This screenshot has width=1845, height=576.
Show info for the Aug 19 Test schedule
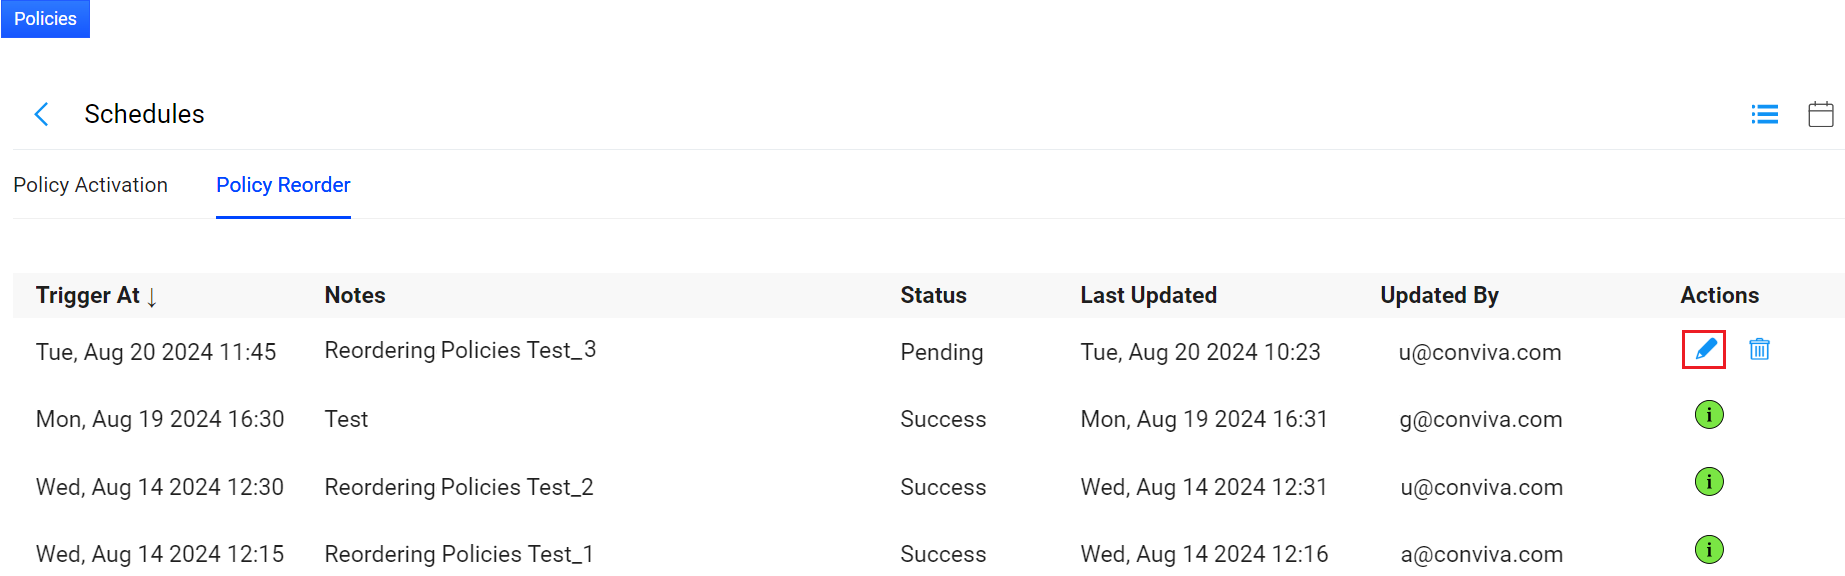point(1709,414)
